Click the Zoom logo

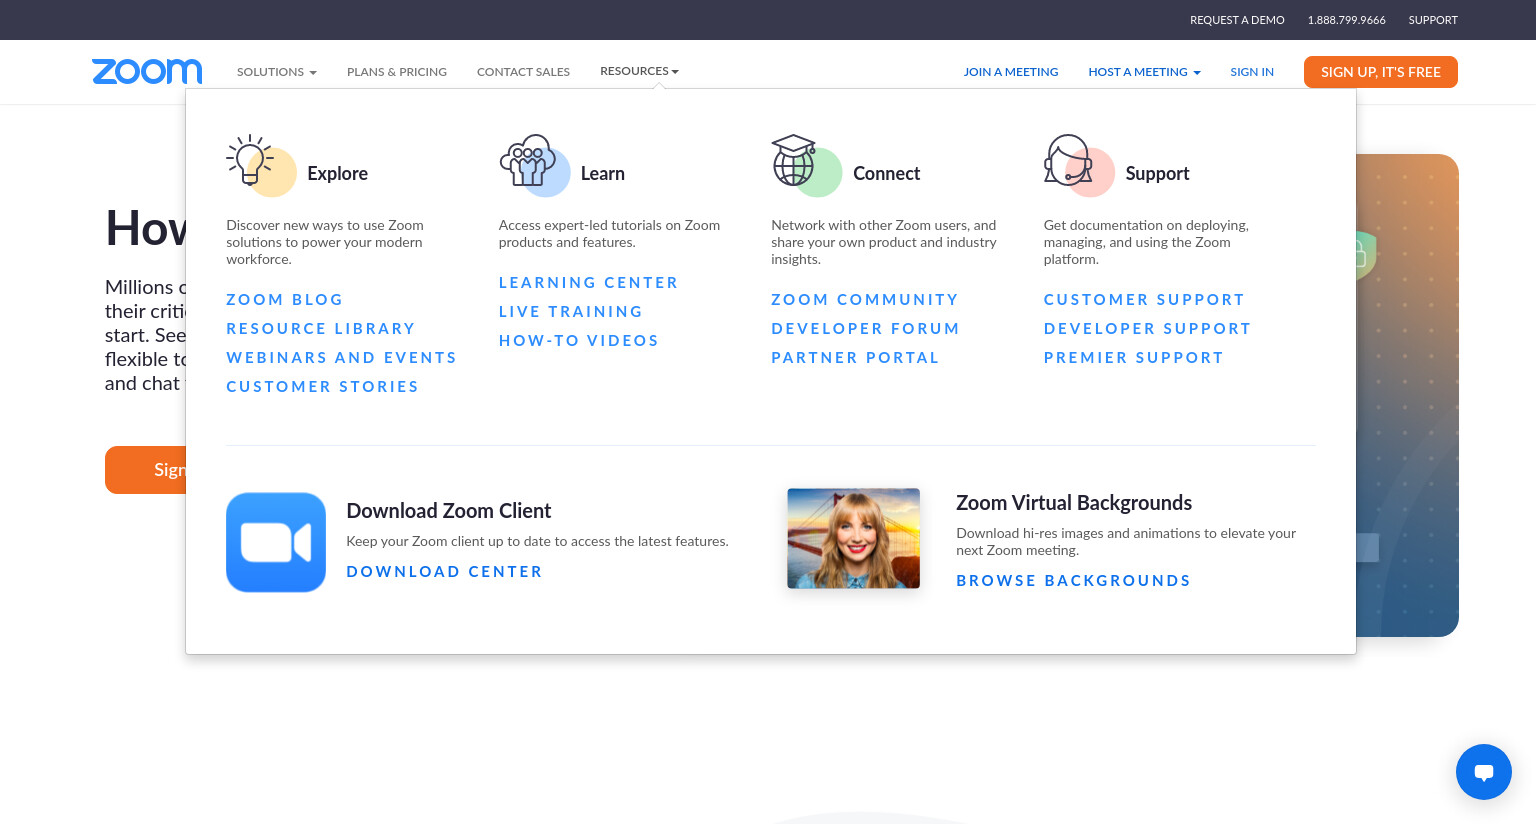pos(147,71)
